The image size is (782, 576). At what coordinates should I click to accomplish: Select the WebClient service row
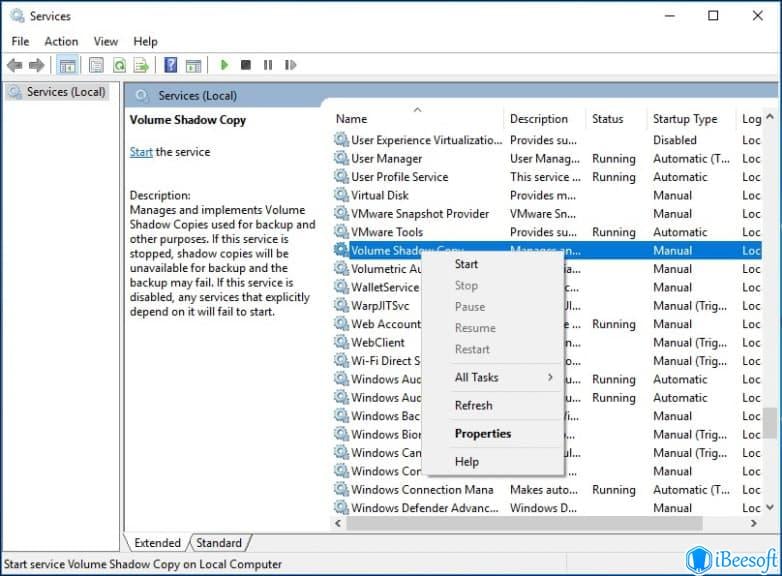point(547,343)
